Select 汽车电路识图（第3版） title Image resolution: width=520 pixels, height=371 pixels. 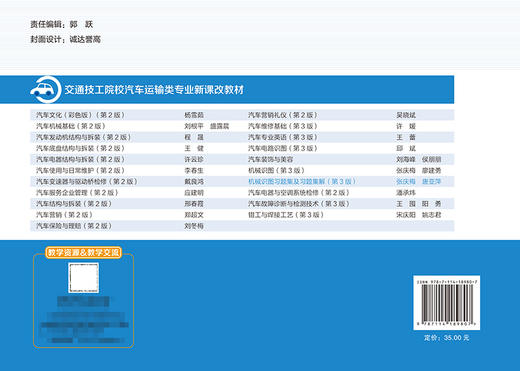(x=283, y=148)
